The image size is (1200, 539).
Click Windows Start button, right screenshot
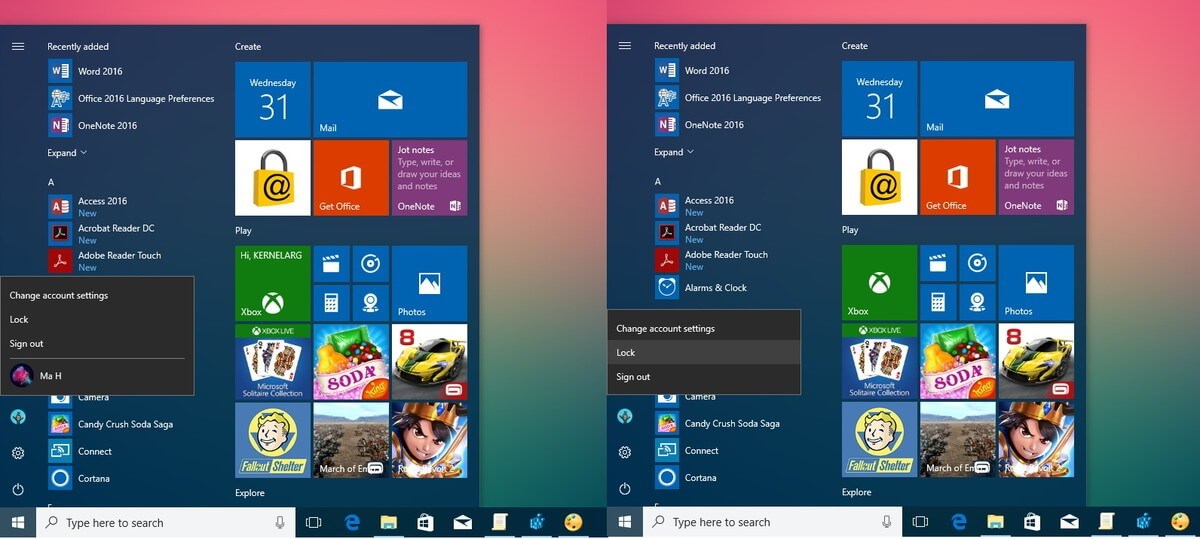625,521
